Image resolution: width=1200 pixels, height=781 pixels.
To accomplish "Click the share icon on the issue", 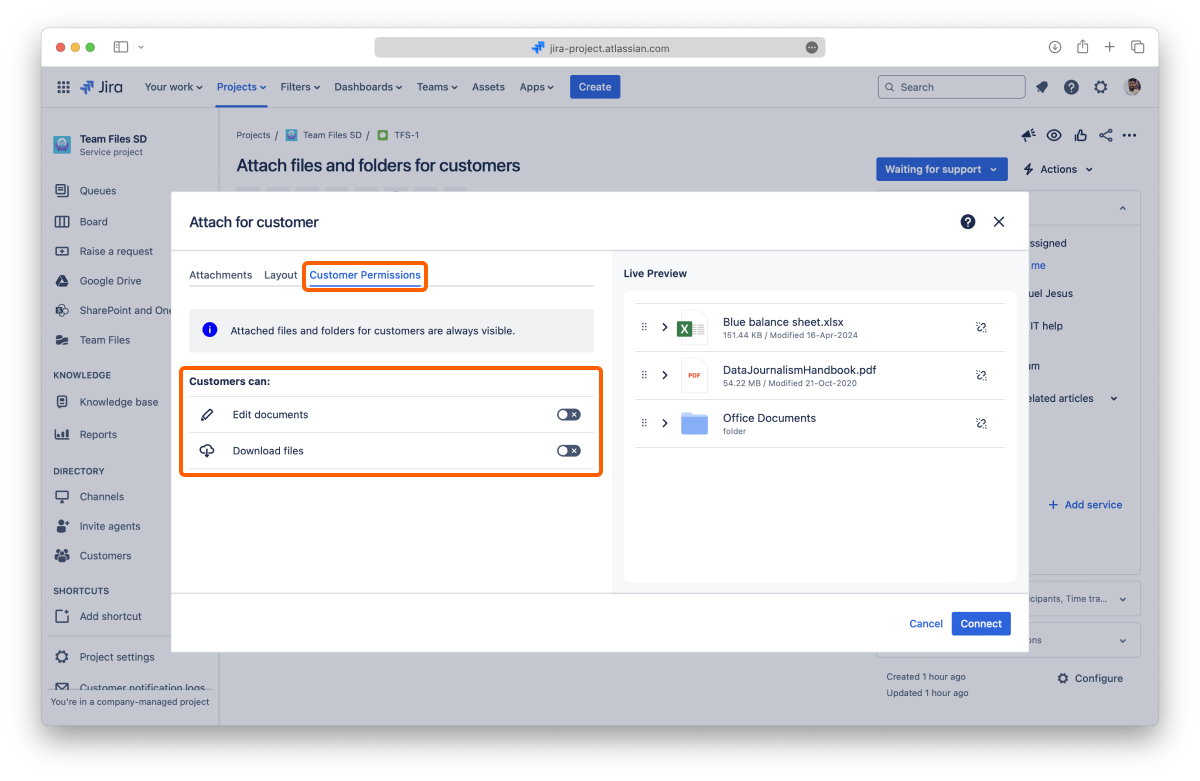I will [1105, 136].
